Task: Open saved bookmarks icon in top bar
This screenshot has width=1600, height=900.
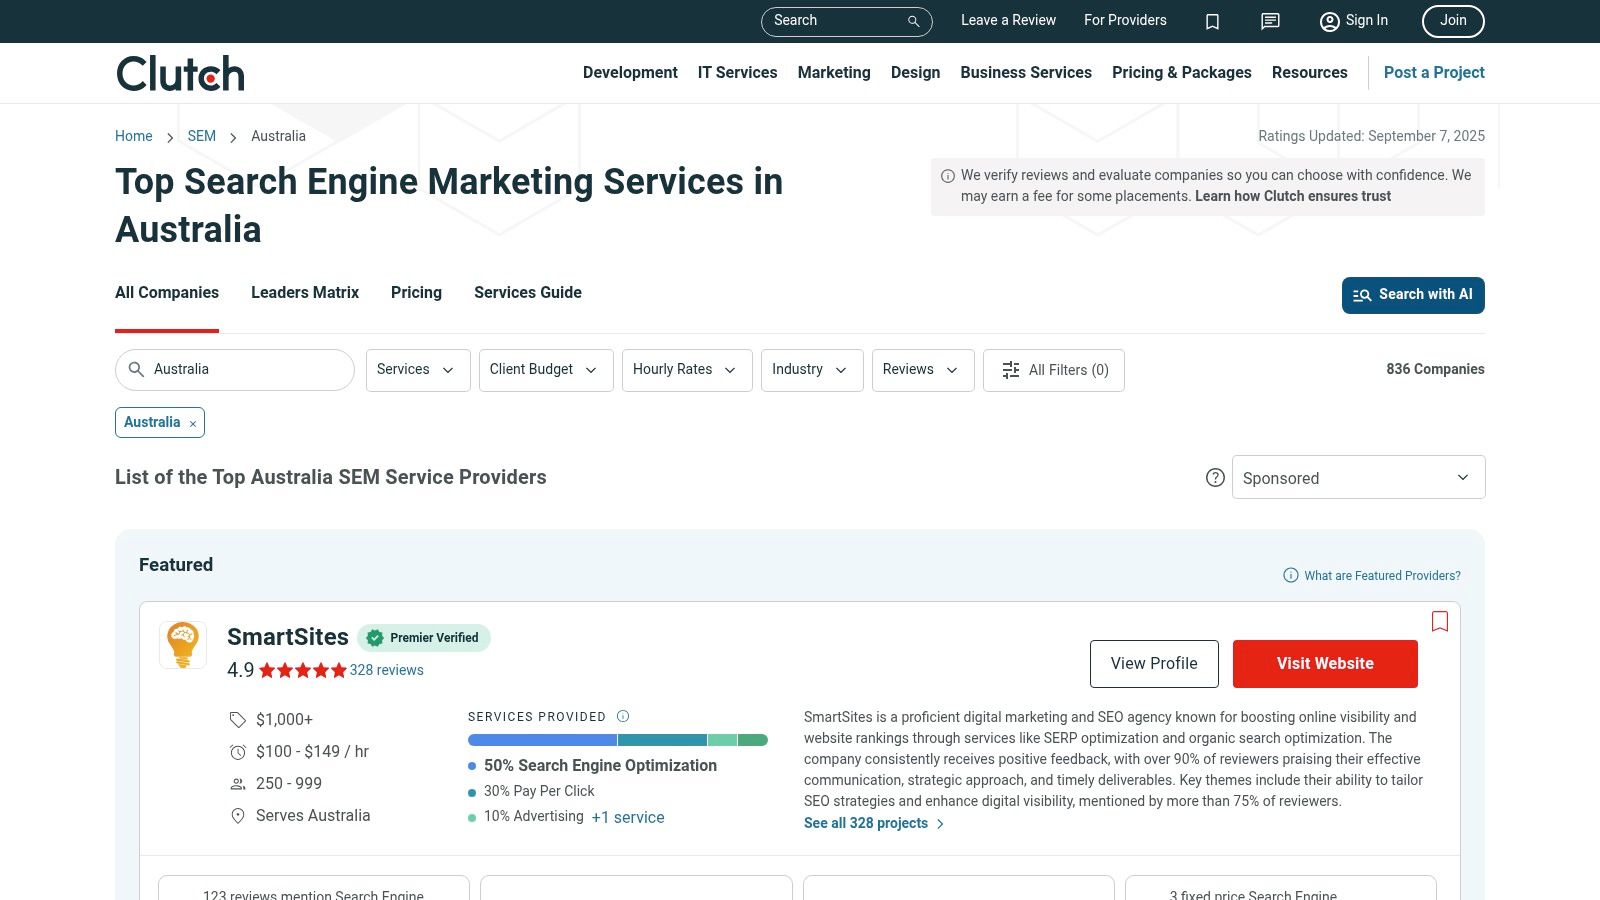Action: point(1212,21)
